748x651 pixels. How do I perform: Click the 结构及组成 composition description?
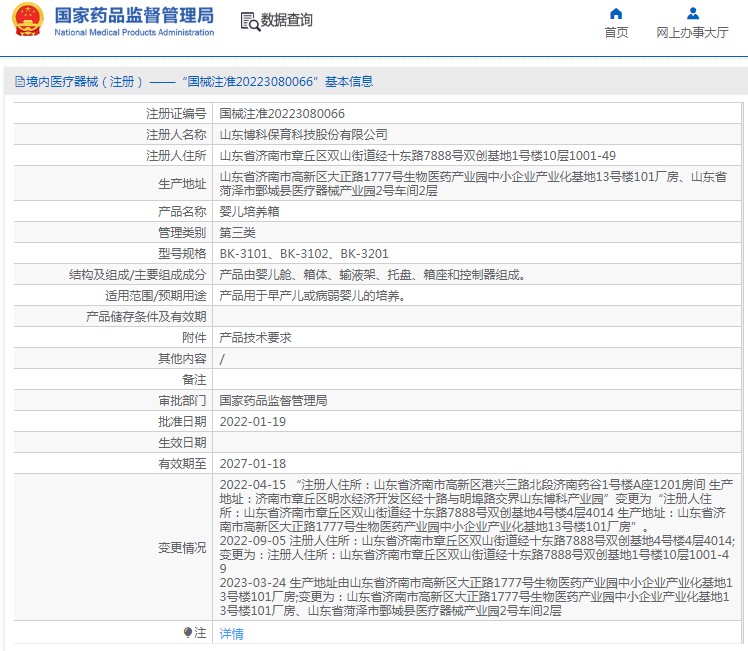373,274
